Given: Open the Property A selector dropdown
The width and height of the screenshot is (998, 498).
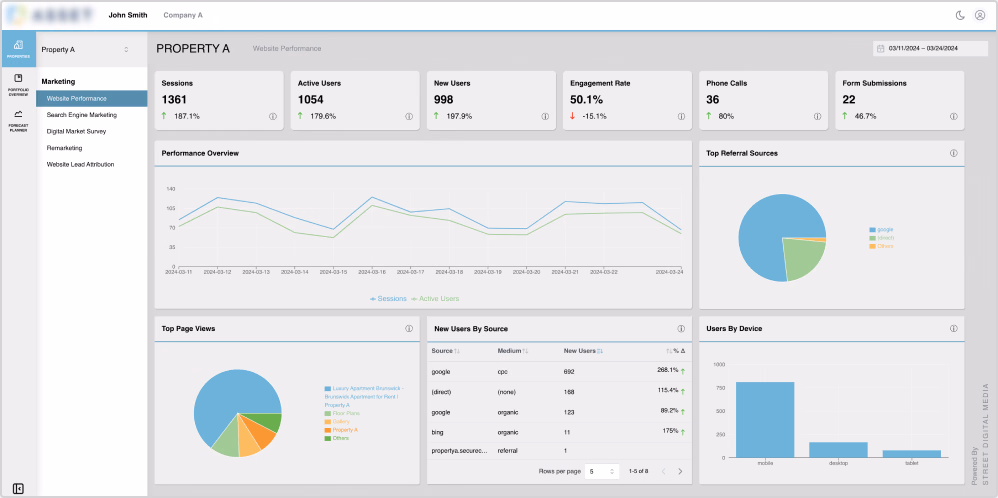Looking at the screenshot, I should tap(86, 49).
